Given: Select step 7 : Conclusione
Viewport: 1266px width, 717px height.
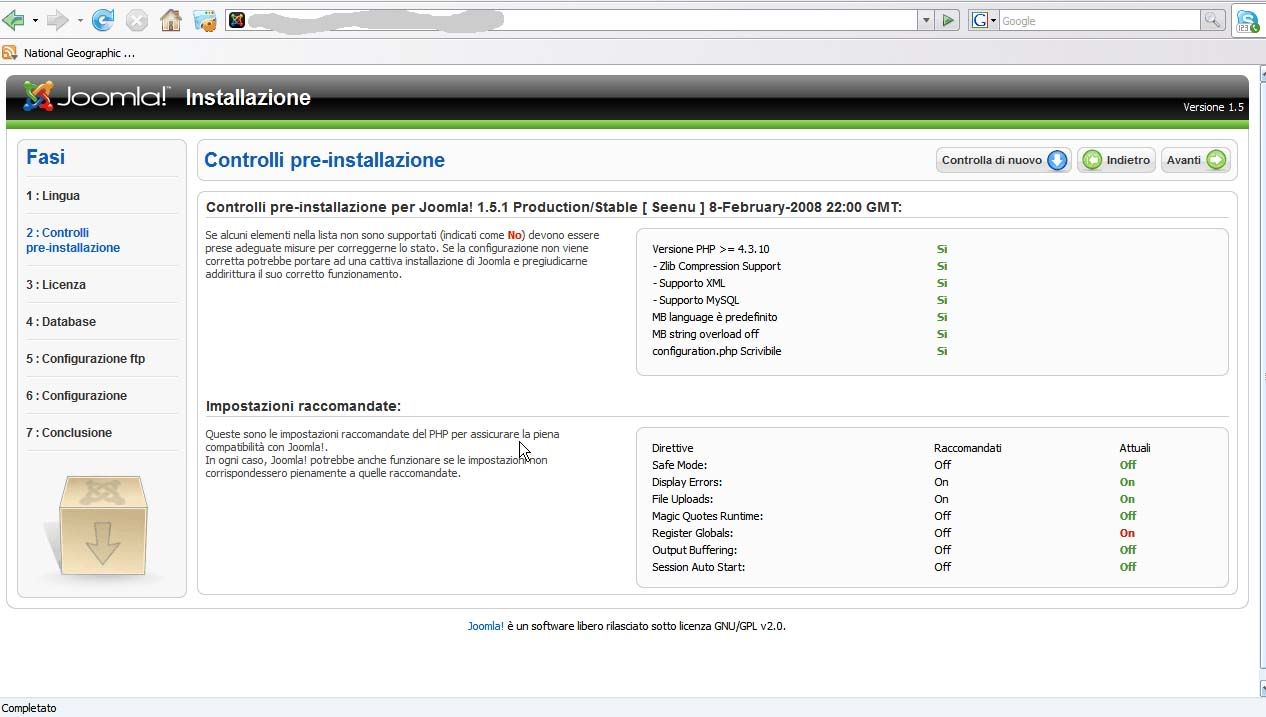Looking at the screenshot, I should click(69, 433).
